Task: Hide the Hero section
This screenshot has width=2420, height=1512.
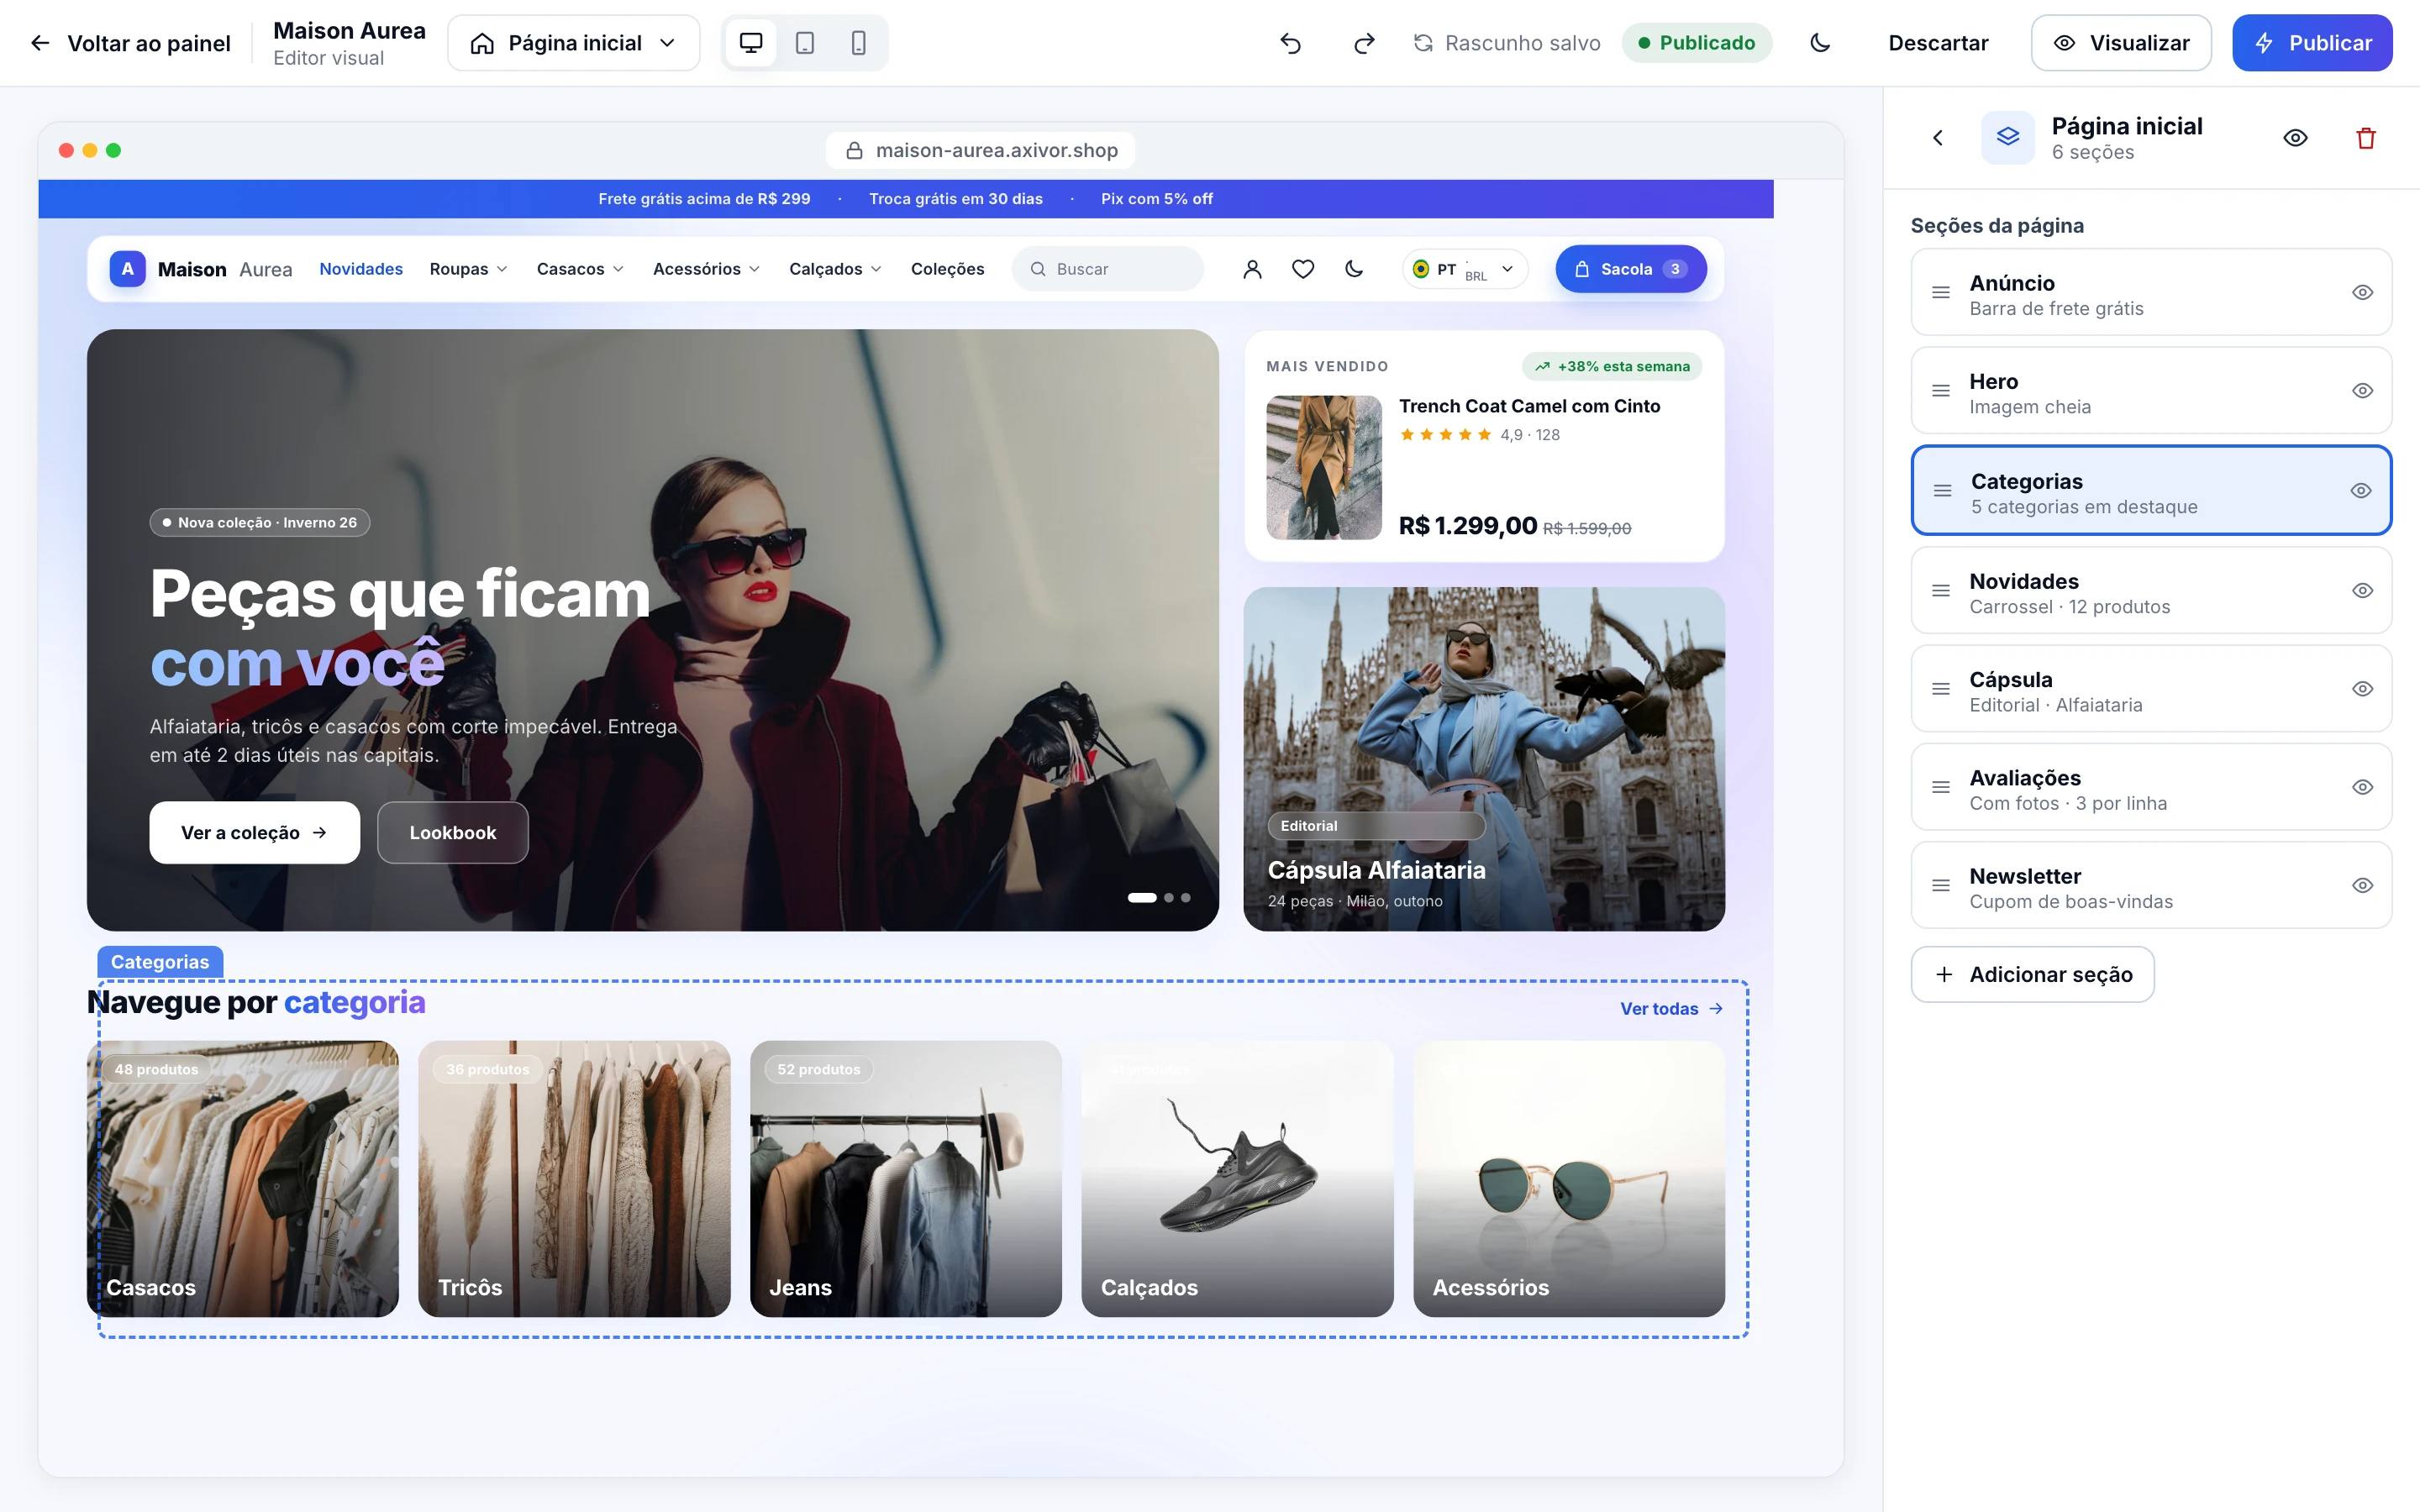Action: pyautogui.click(x=2362, y=391)
